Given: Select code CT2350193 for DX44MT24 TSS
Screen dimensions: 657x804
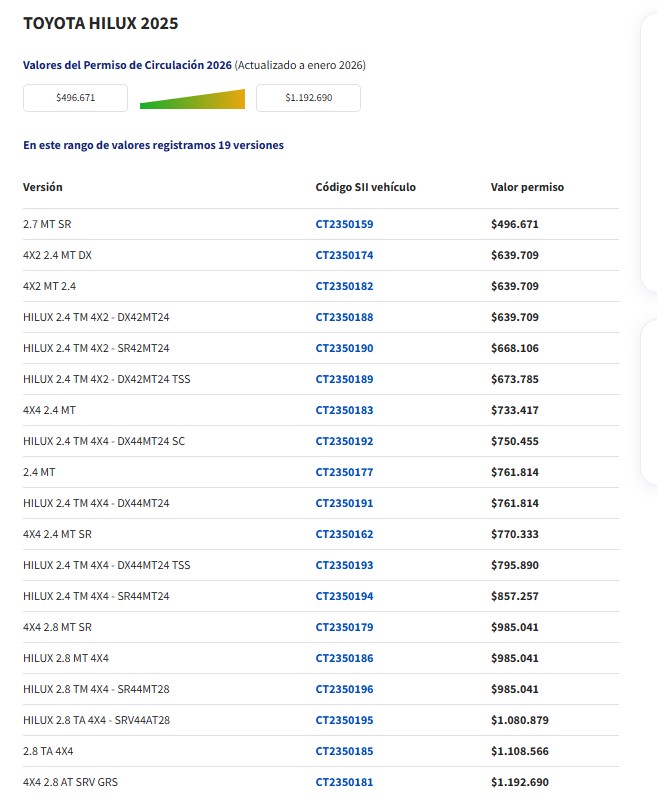Looking at the screenshot, I should click(x=344, y=565).
